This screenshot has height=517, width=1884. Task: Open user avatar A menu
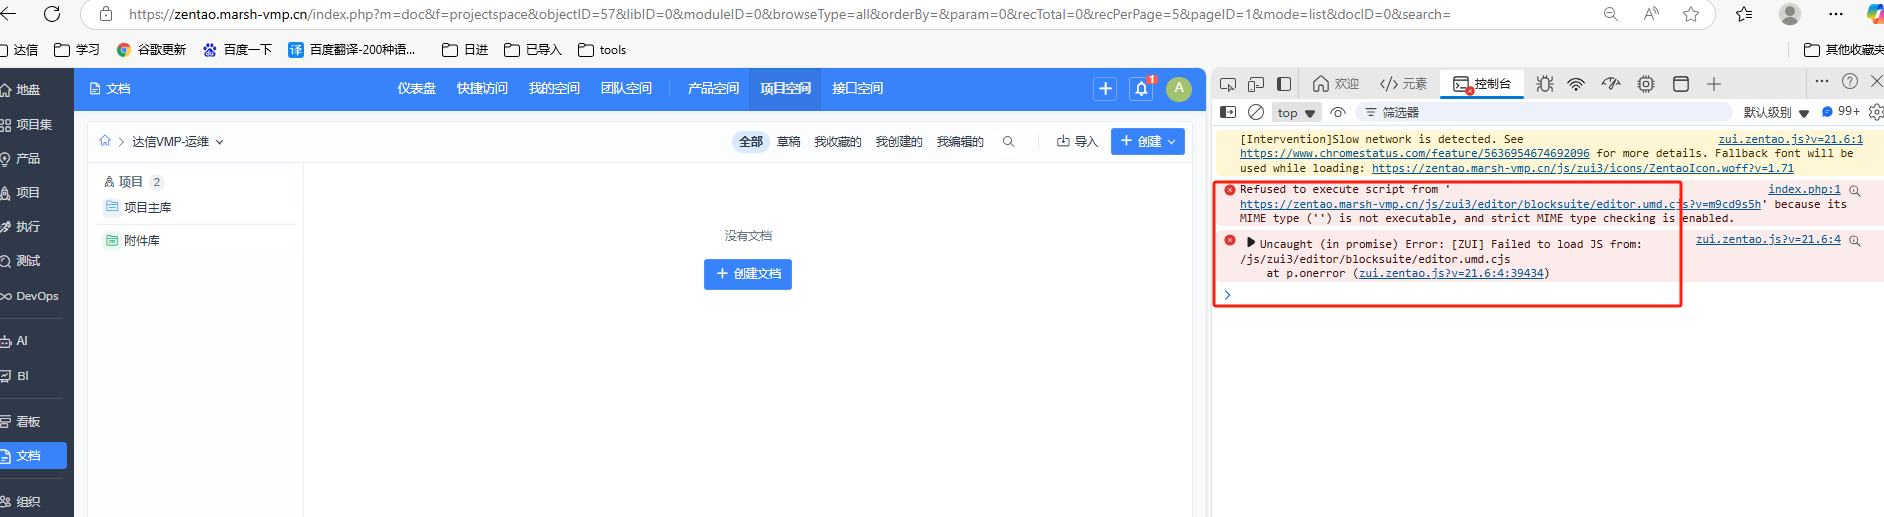pos(1179,89)
